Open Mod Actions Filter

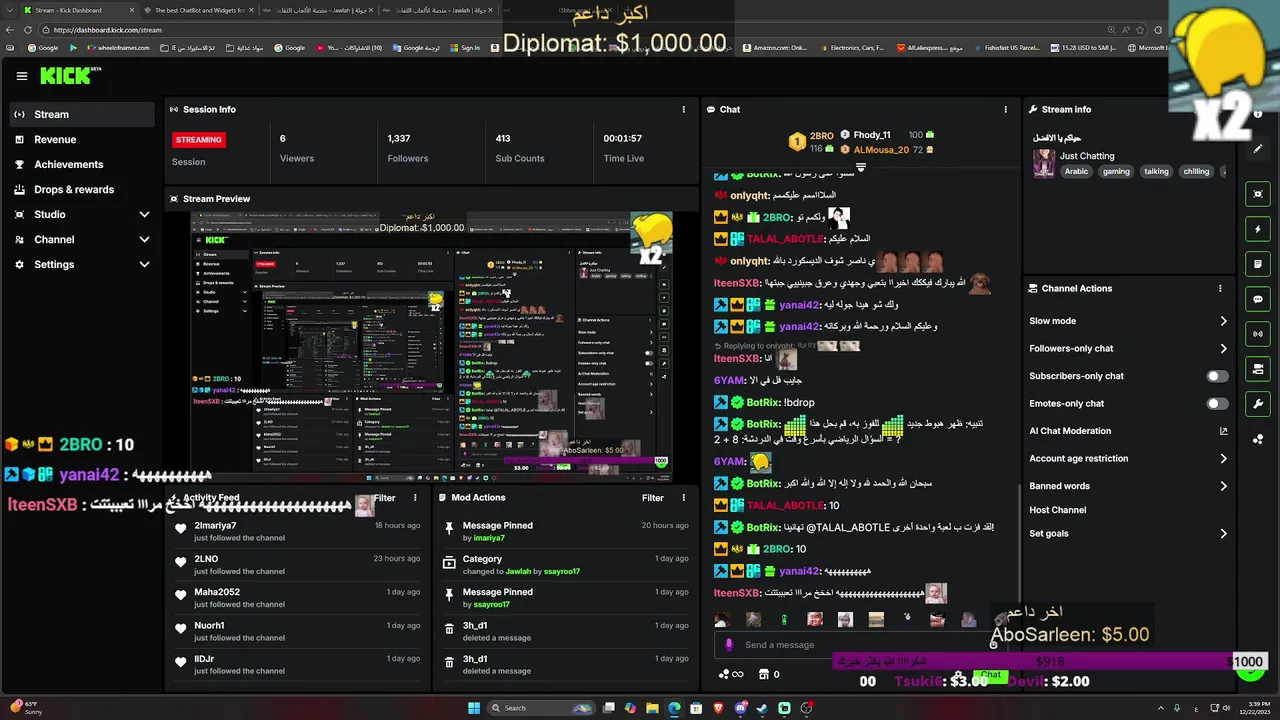pyautogui.click(x=653, y=497)
